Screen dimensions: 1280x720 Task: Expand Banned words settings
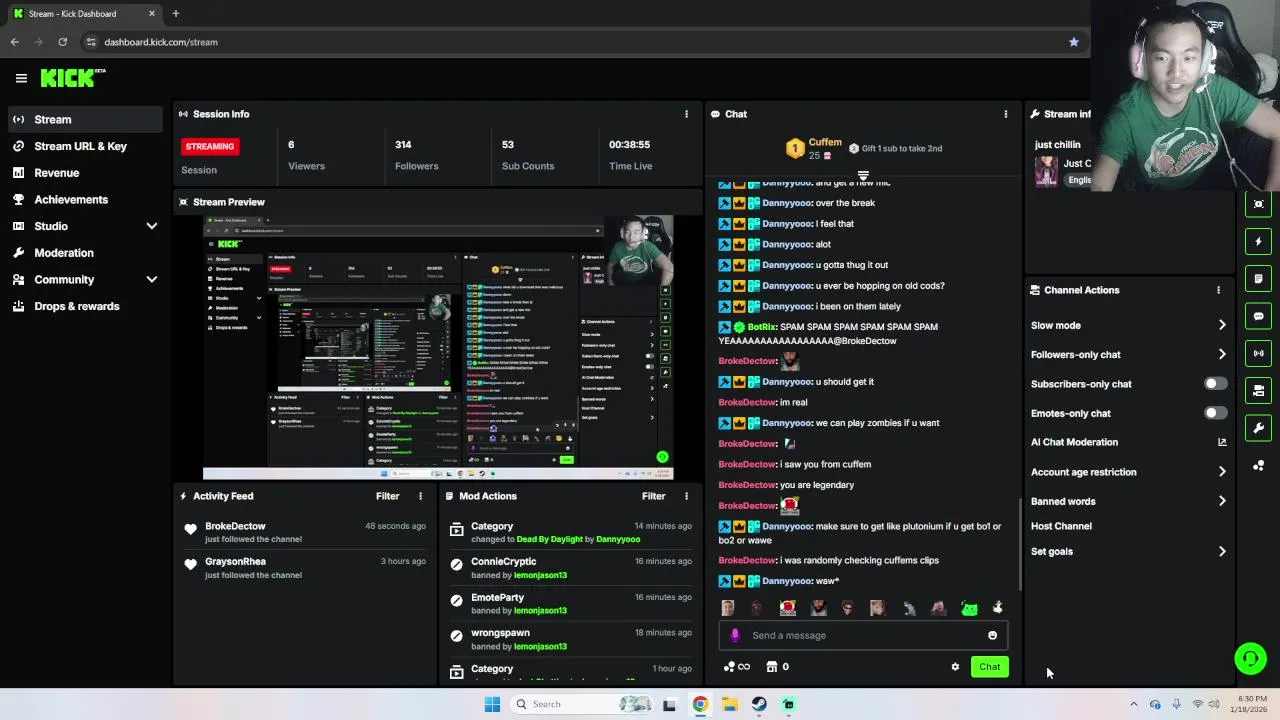[x=1222, y=501]
